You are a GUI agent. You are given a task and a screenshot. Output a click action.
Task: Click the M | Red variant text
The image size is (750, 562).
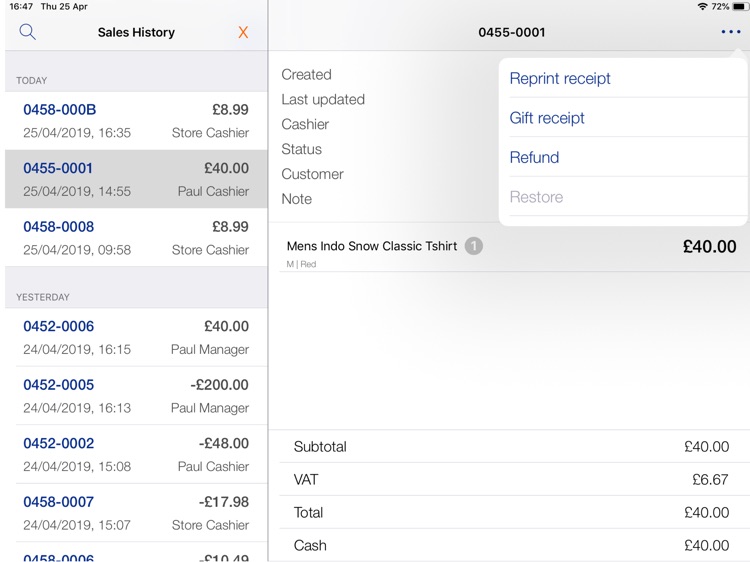[x=301, y=264]
